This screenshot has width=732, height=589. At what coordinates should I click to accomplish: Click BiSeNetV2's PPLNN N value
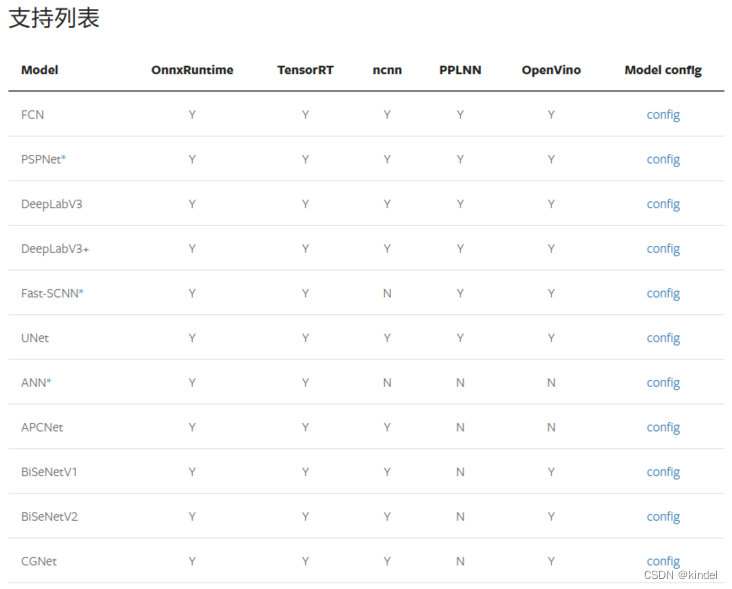coord(460,517)
